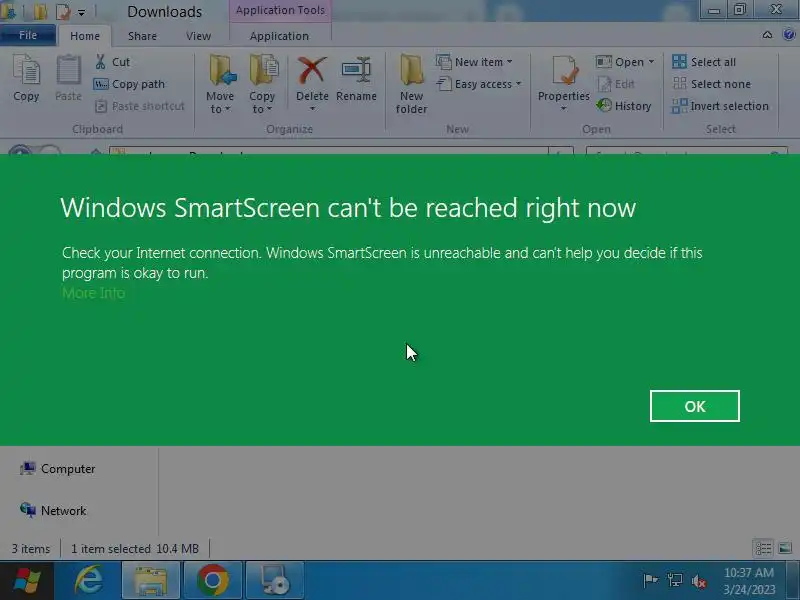The image size is (800, 600).
Task: Click the Copy path icon
Action: (x=101, y=84)
